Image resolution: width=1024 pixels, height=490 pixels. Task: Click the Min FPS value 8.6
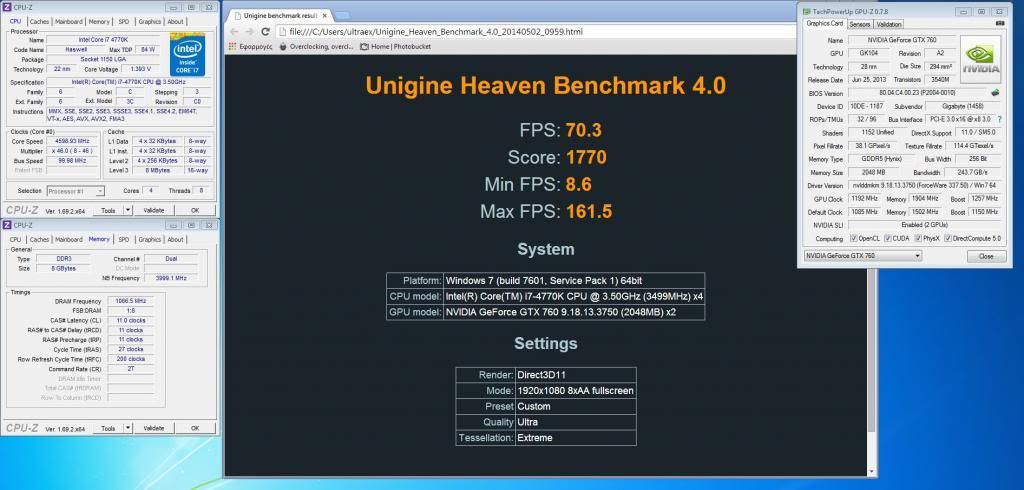(x=579, y=185)
